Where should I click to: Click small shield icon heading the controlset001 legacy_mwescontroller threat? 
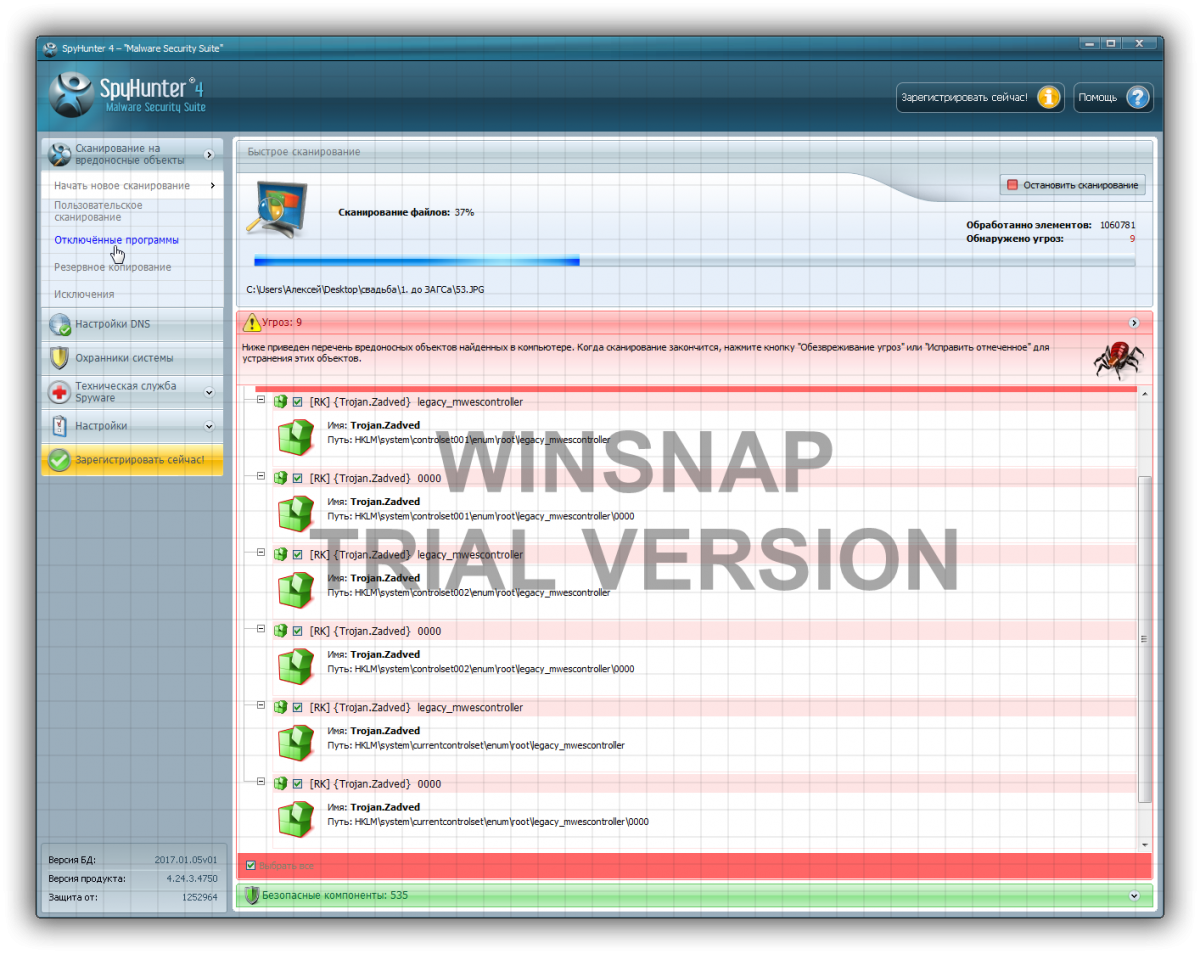coord(281,402)
